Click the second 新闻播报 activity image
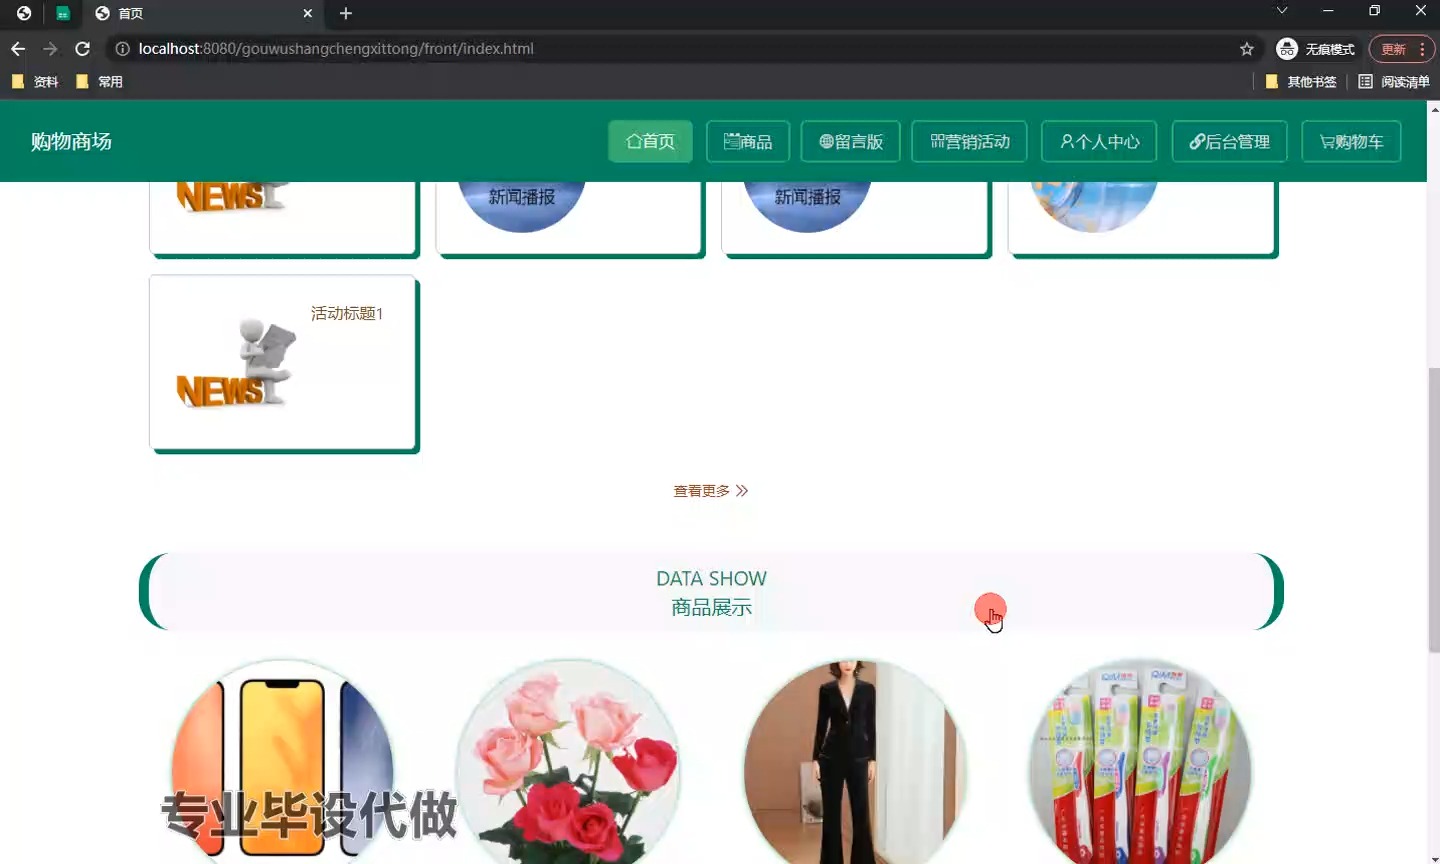This screenshot has width=1440, height=864. point(807,206)
